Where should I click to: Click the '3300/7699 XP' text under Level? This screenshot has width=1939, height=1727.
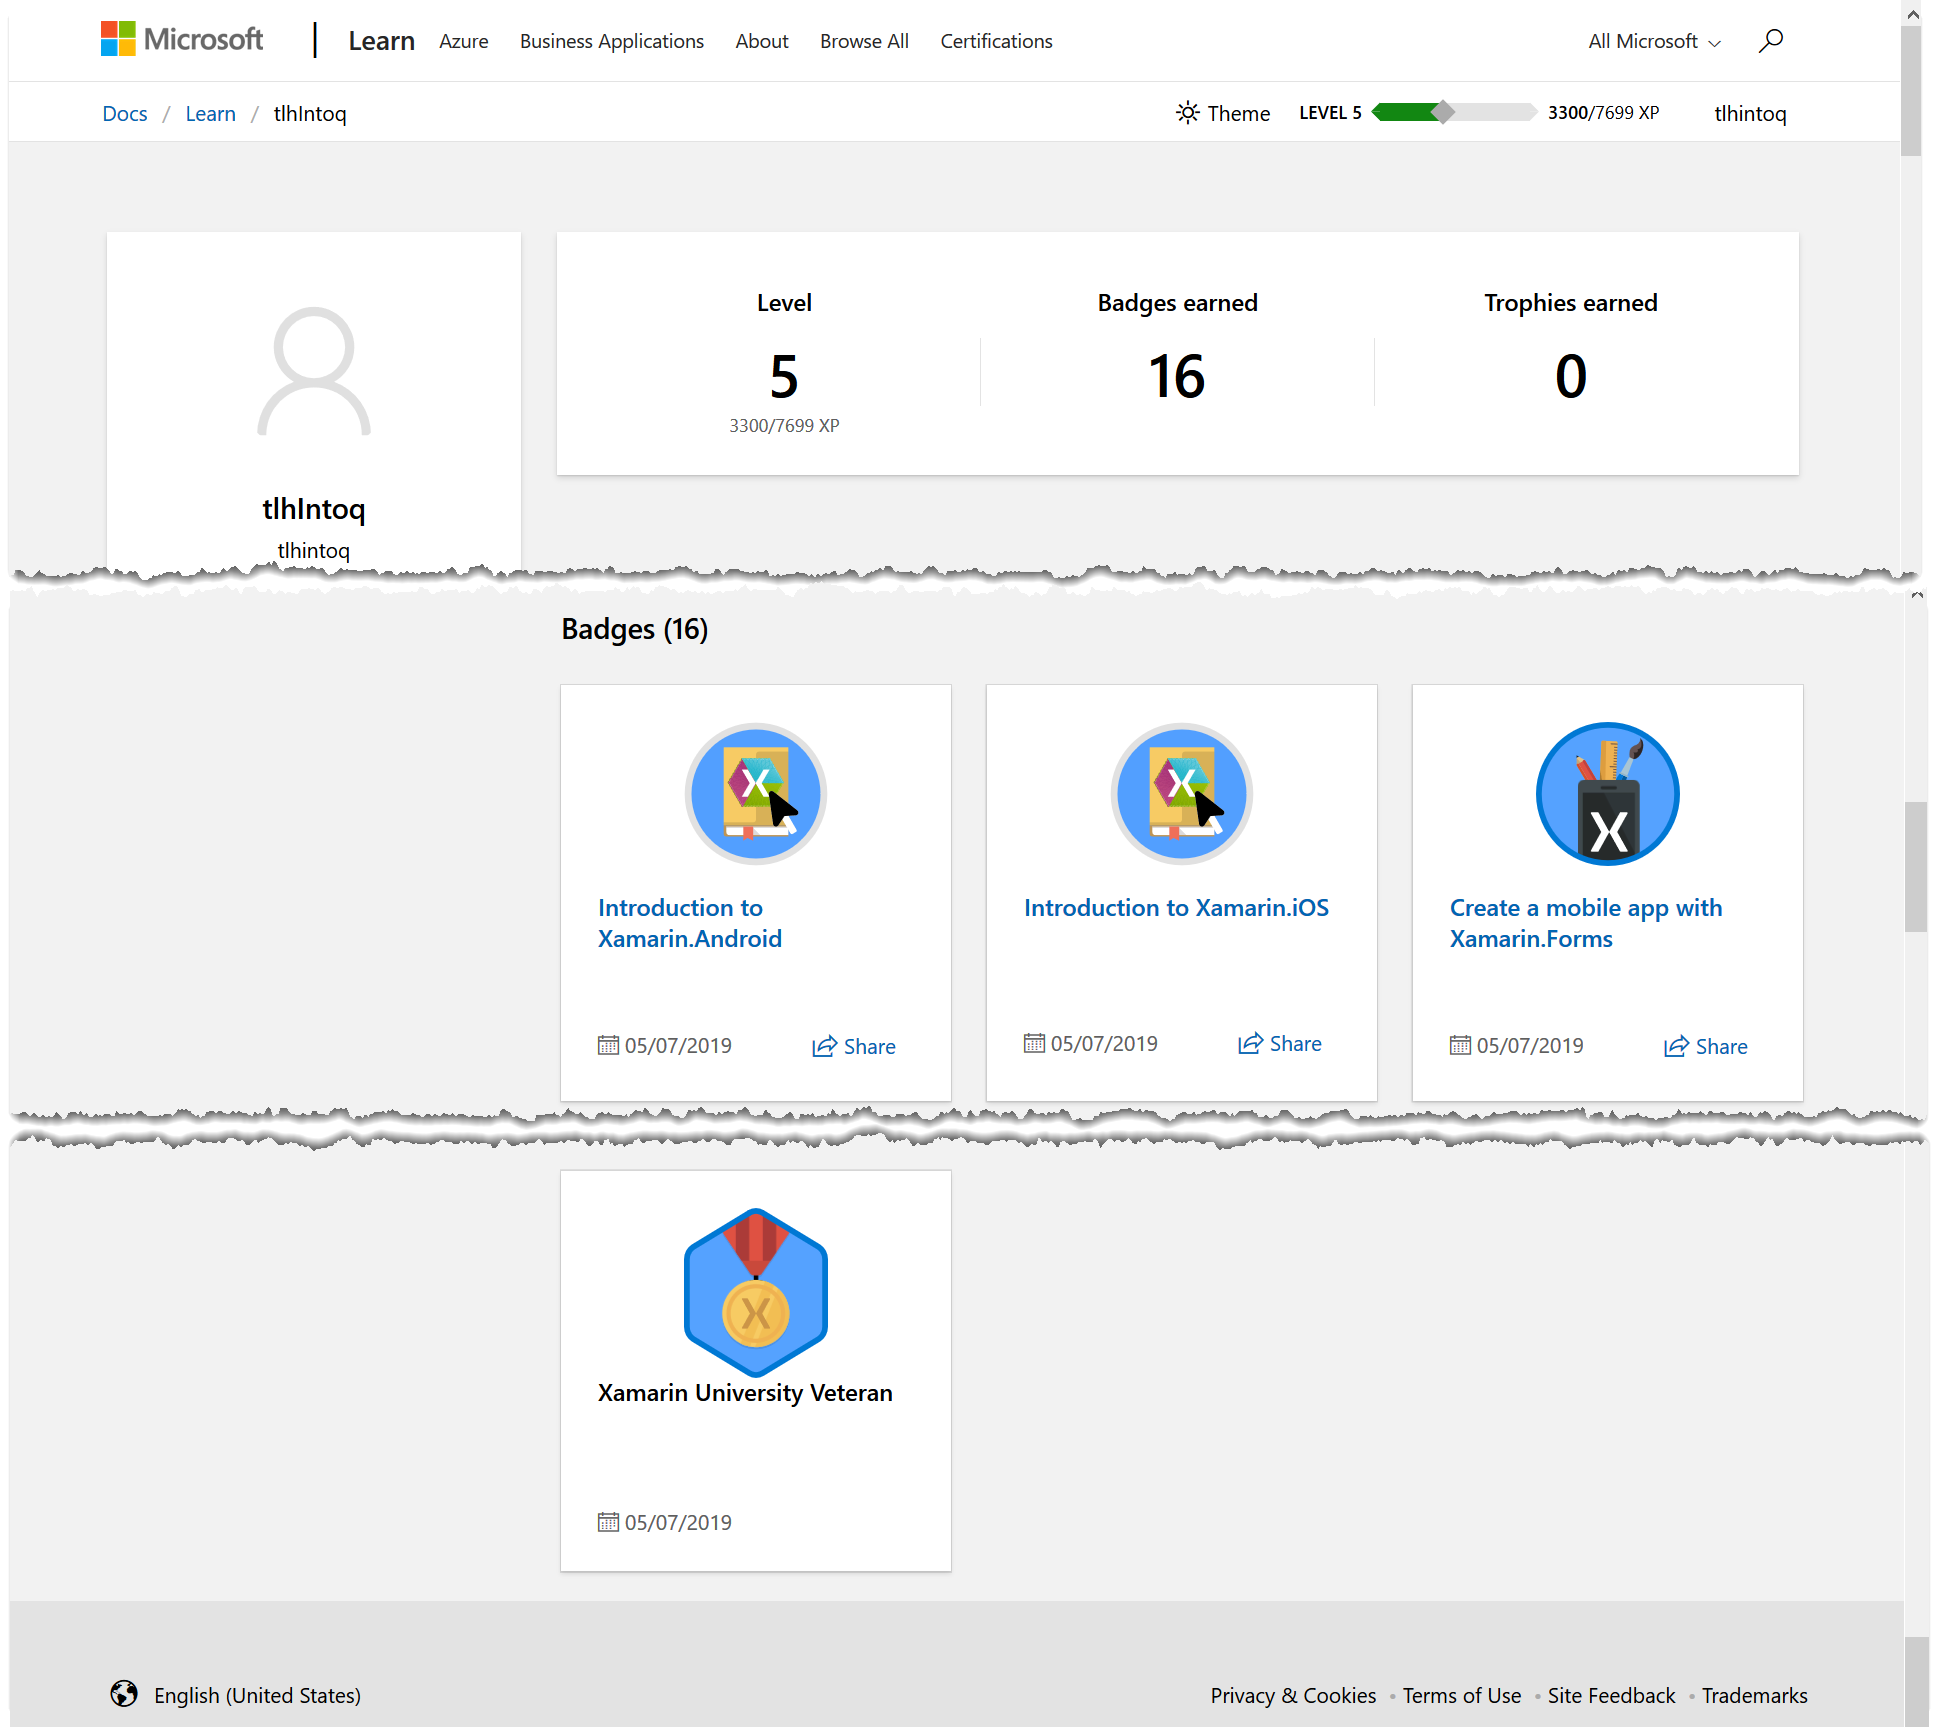(784, 425)
